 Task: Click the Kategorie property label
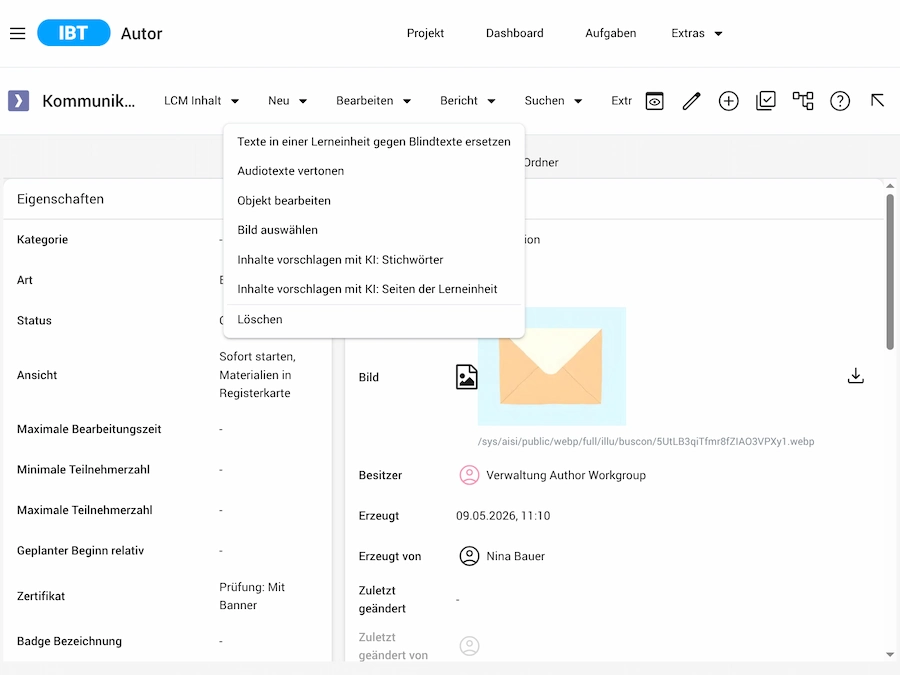(x=42, y=239)
